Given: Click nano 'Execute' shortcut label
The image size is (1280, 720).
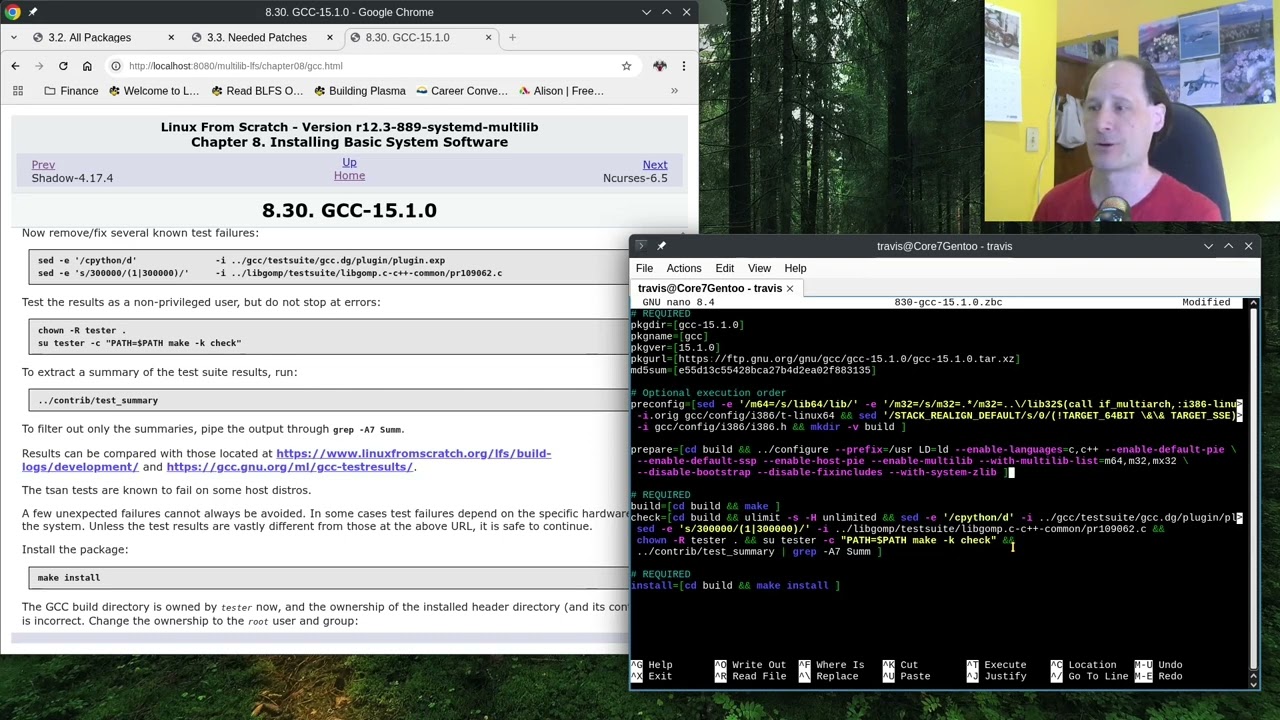Looking at the screenshot, I should [1005, 665].
